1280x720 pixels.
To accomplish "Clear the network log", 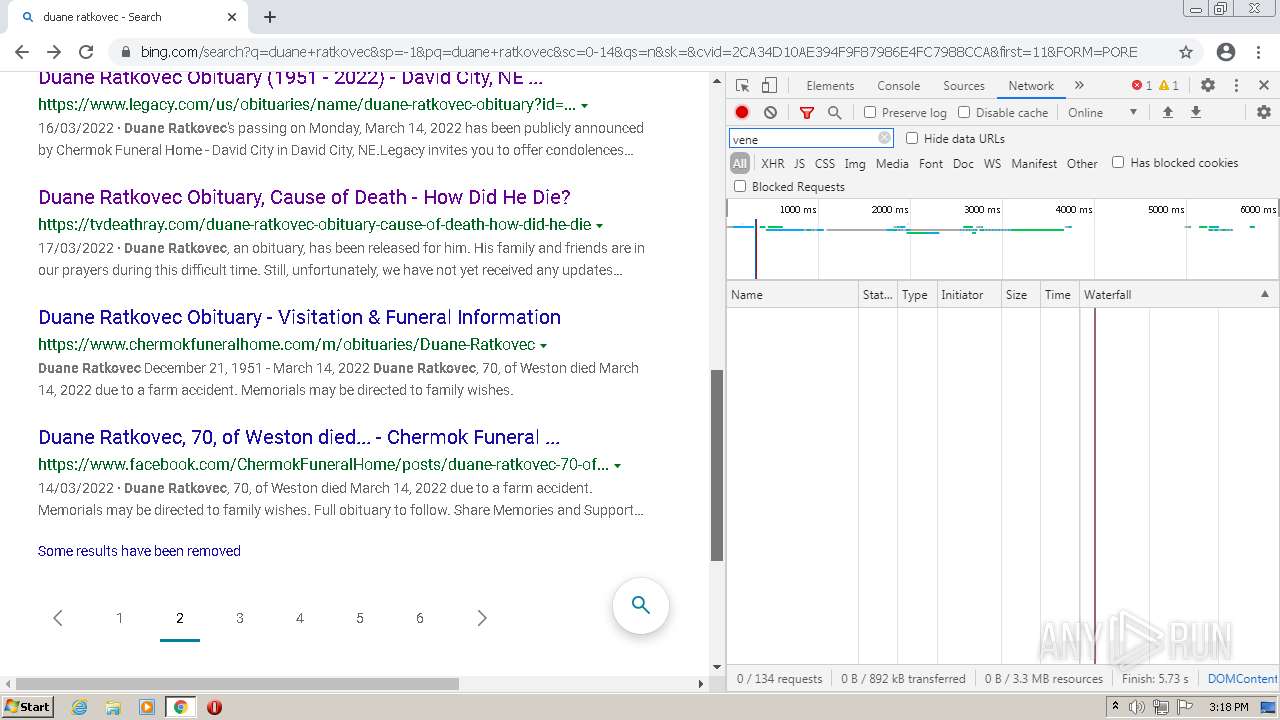I will [770, 113].
